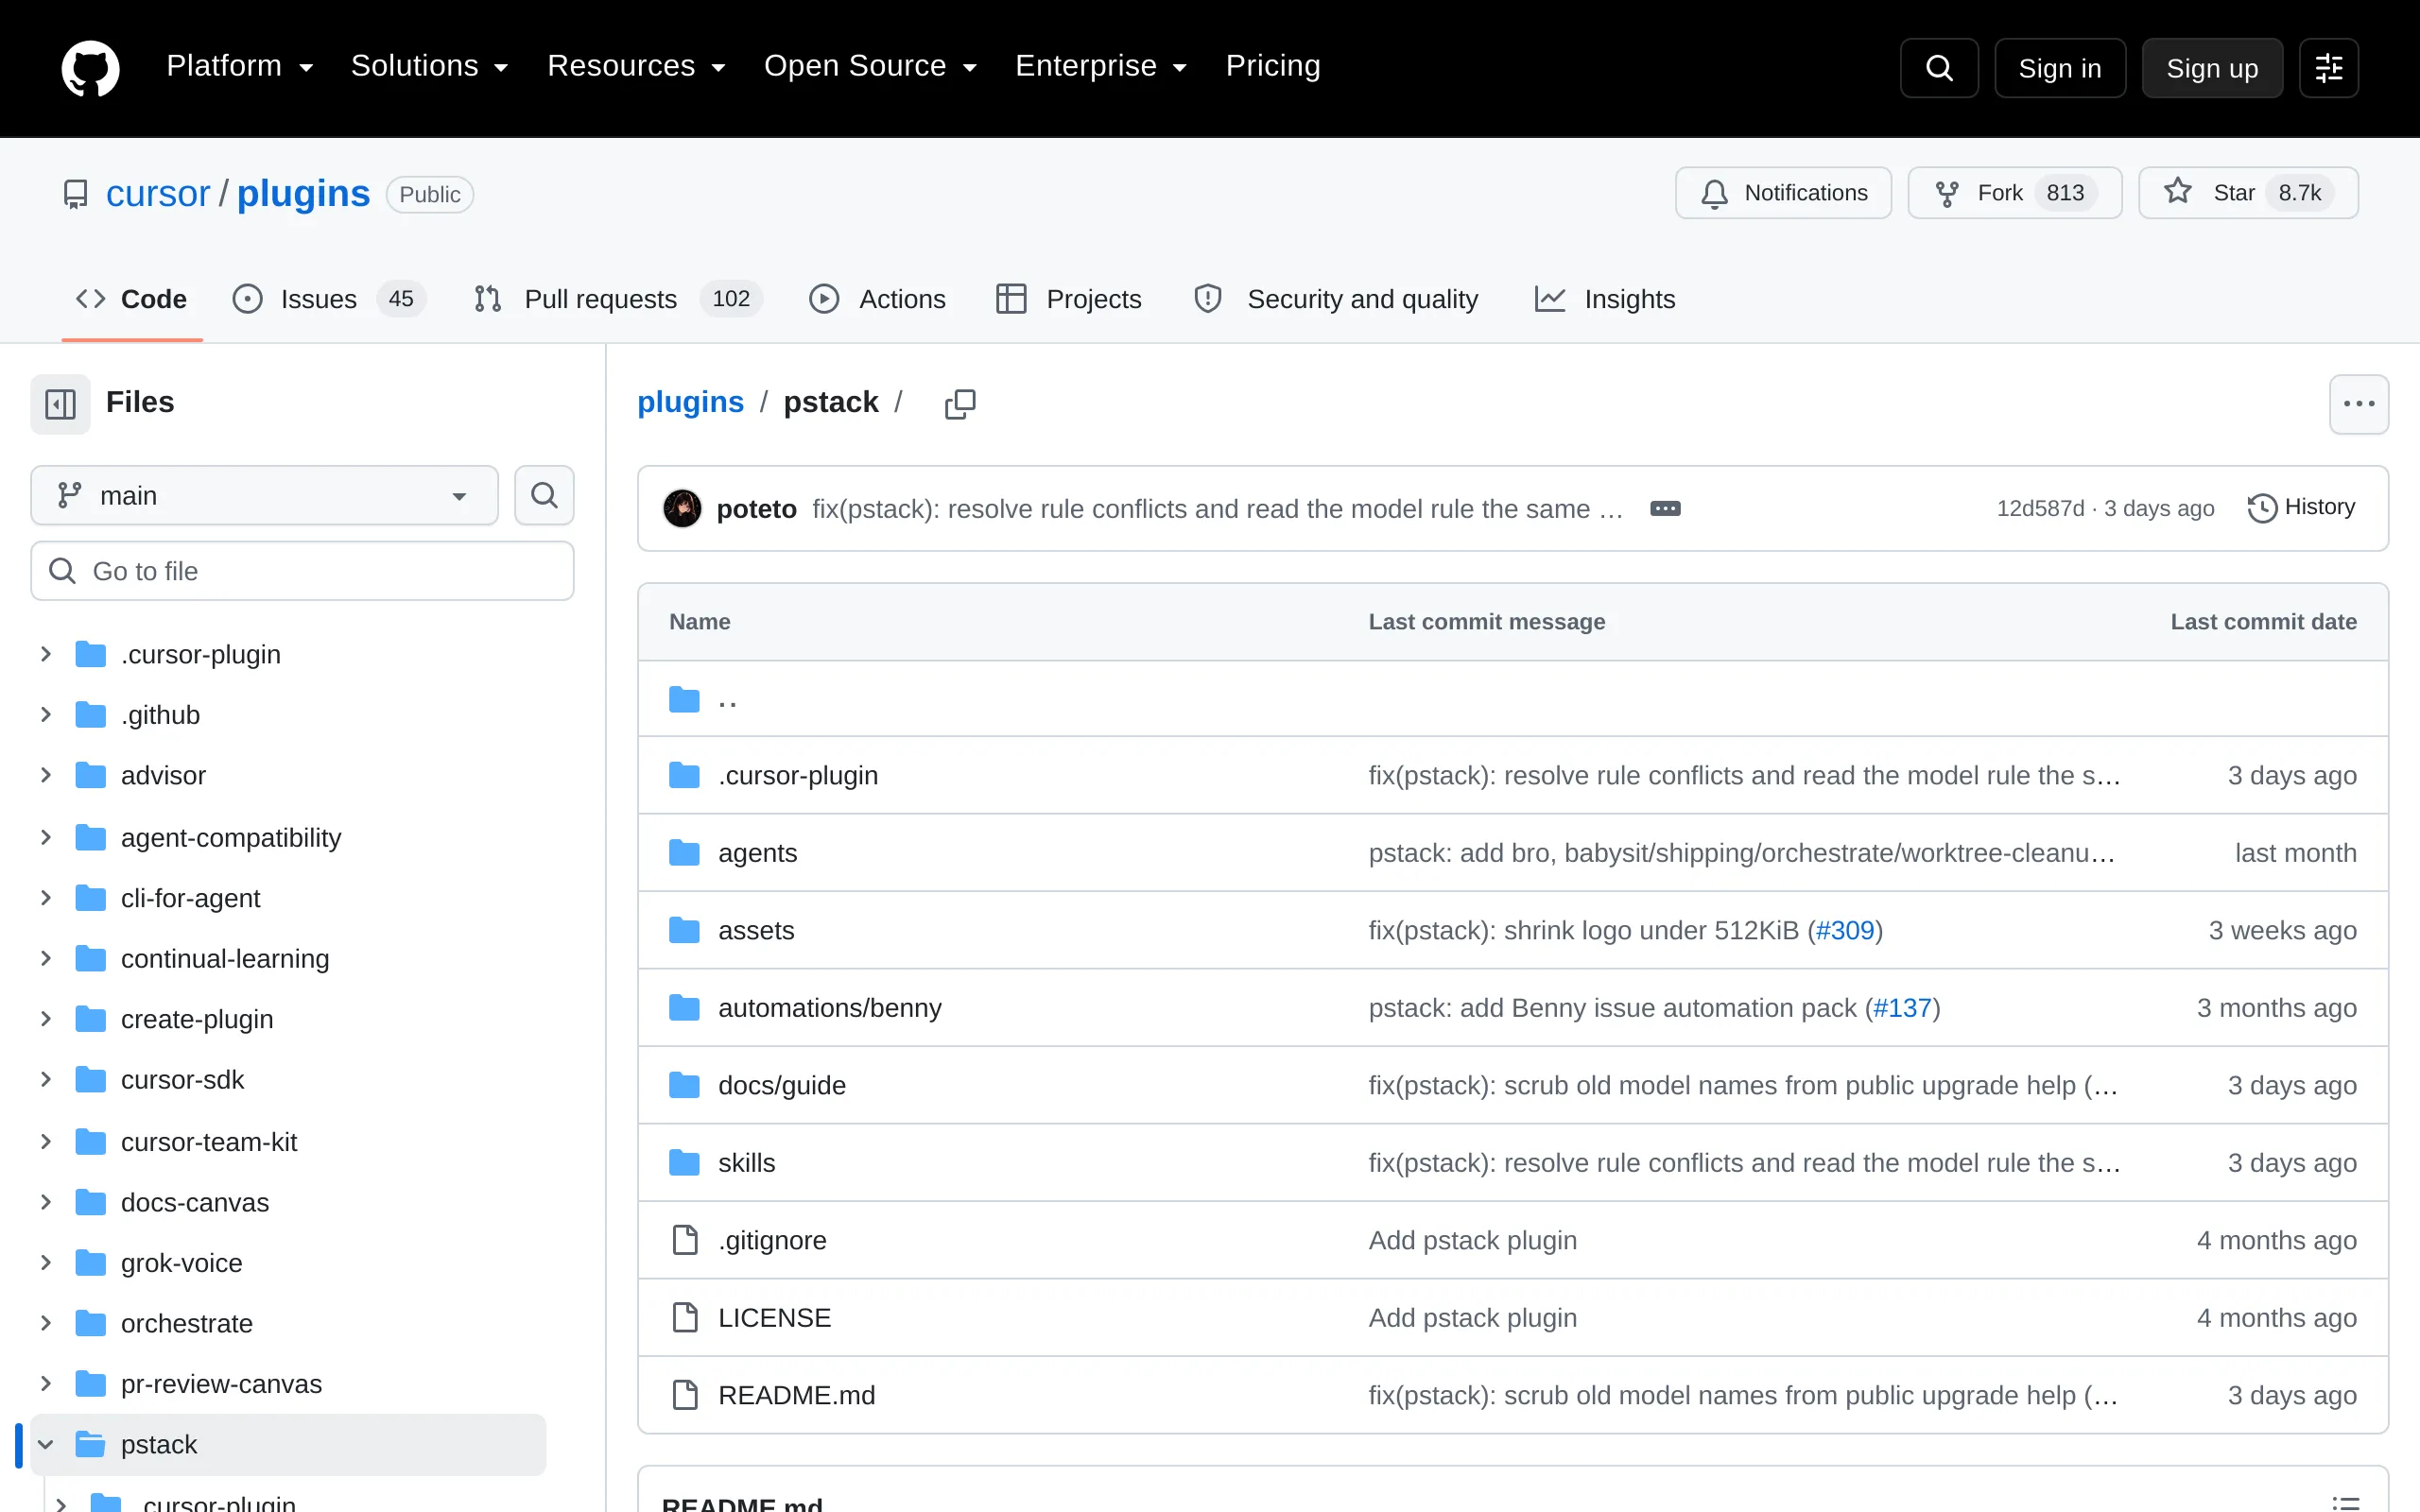2420x1512 pixels.
Task: Open the Platform menu
Action: click(240, 66)
